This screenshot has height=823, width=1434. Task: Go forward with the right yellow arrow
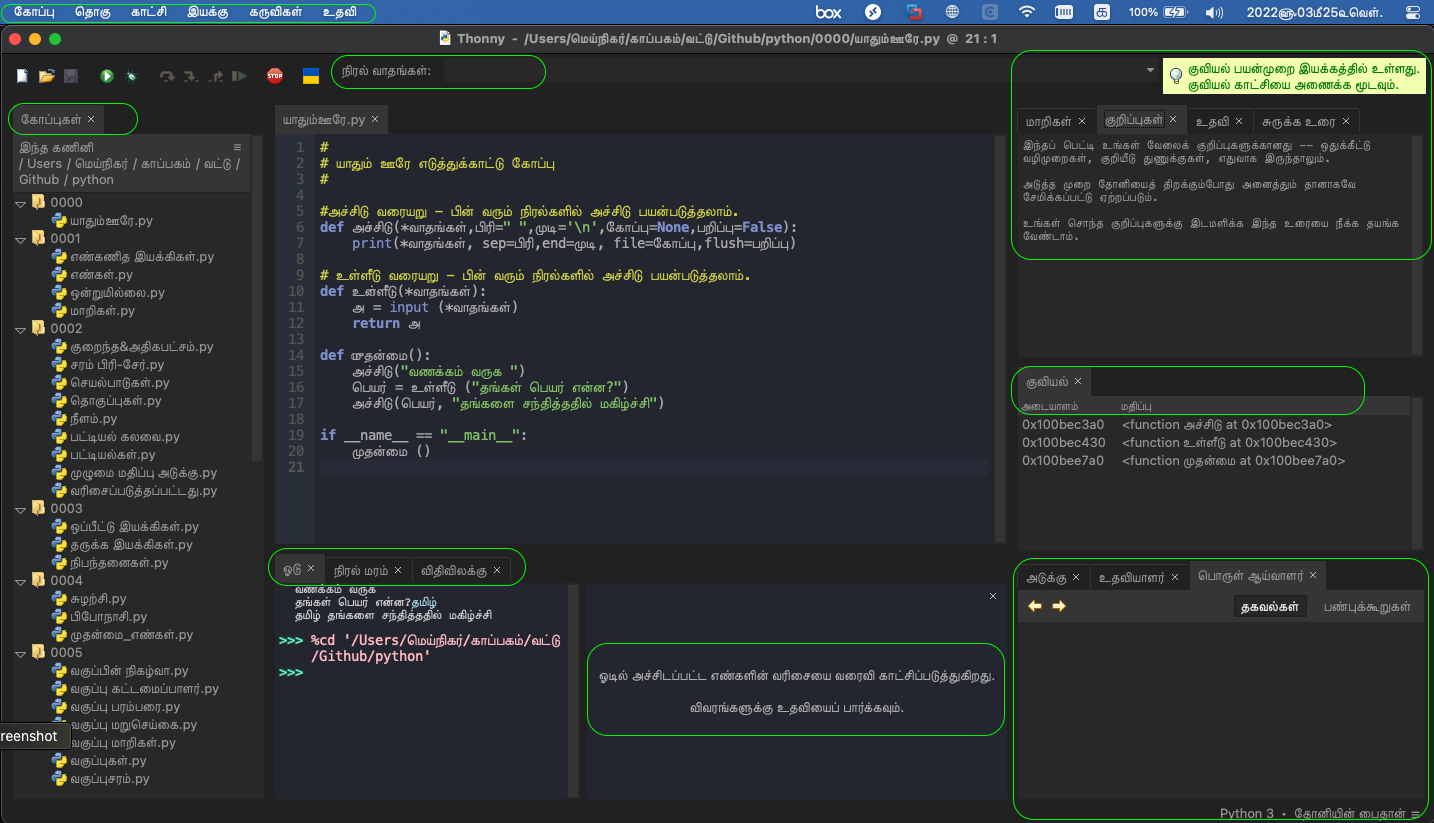[1059, 606]
